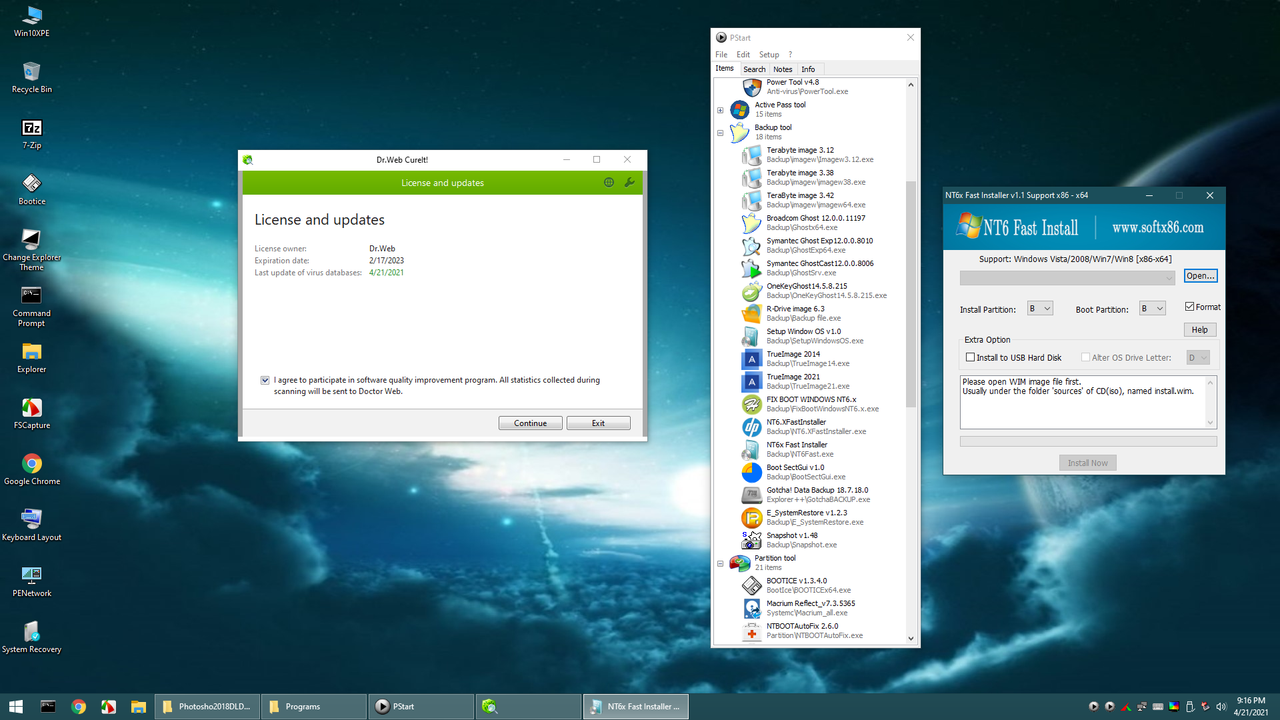This screenshot has height=720, width=1280.
Task: Click R-Drive image 6.3 icon
Action: coord(752,313)
